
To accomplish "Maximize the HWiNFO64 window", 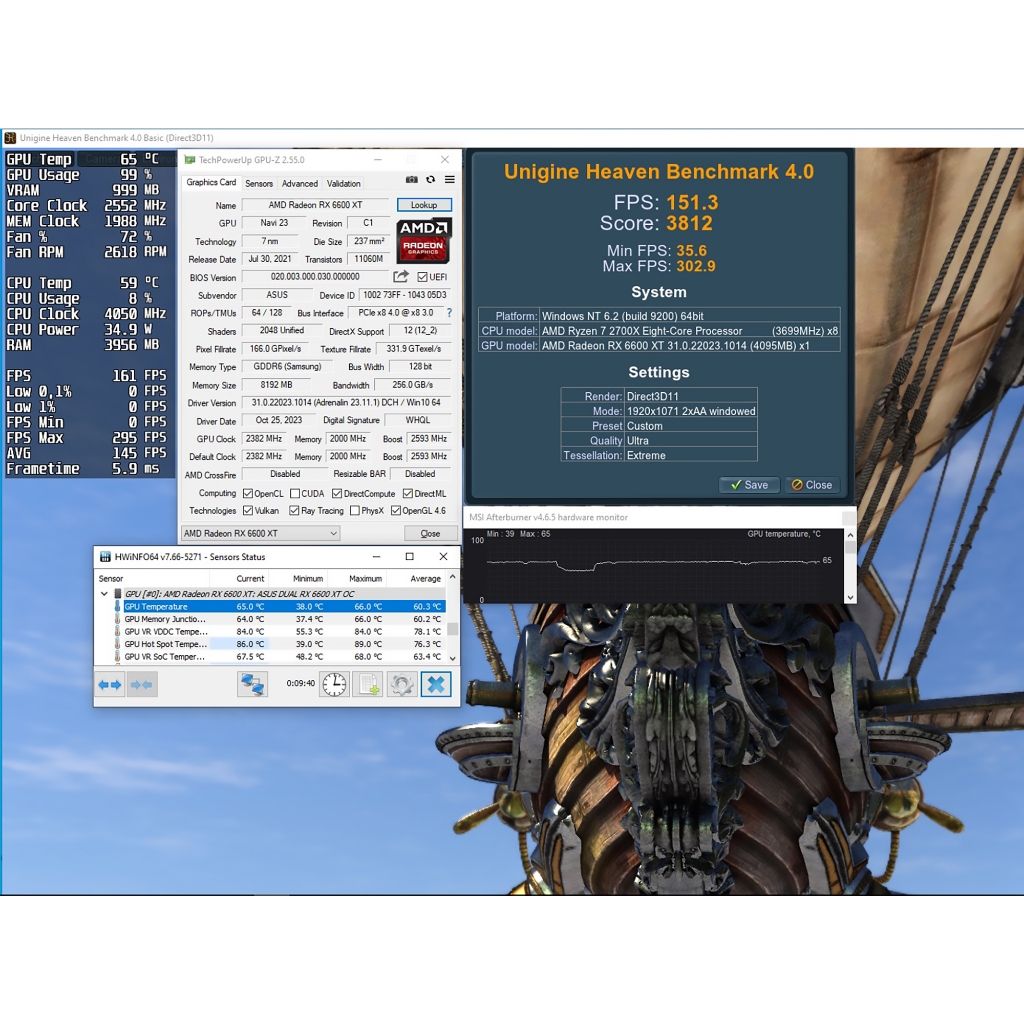I will coord(409,556).
